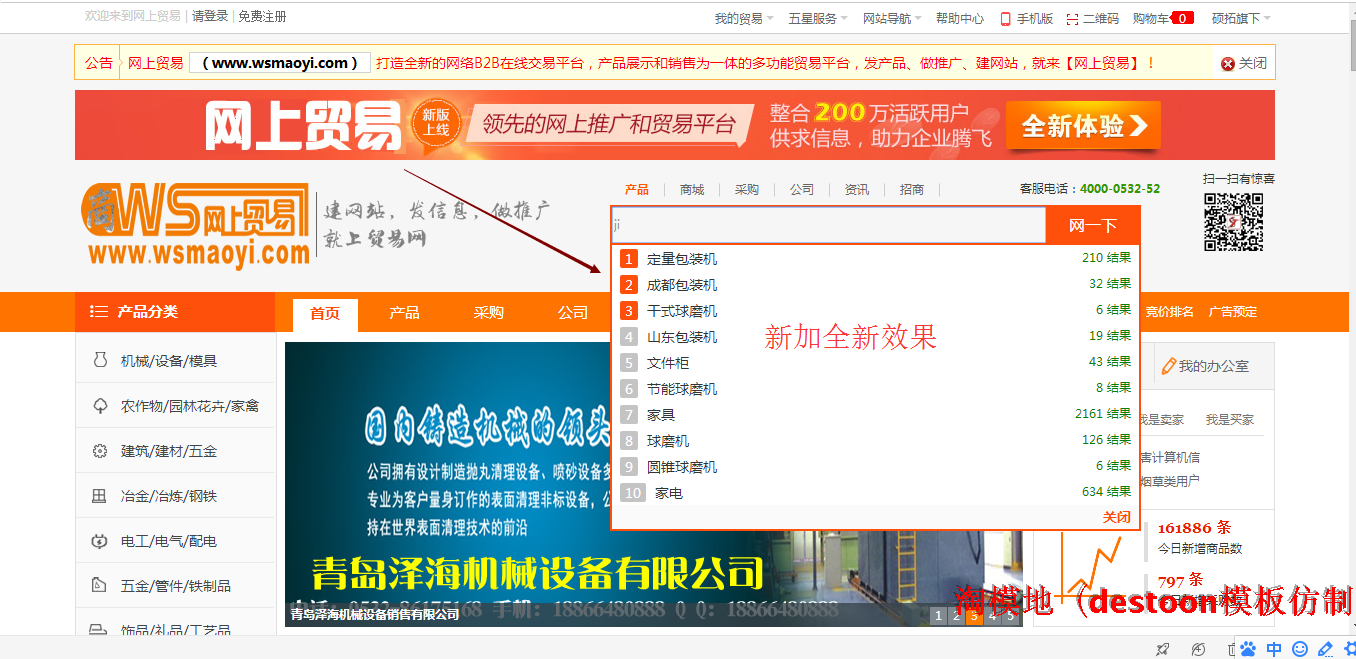This screenshot has height=659, width=1356.
Task: Select the 机械/设备/模具 category icon
Action: 99,360
